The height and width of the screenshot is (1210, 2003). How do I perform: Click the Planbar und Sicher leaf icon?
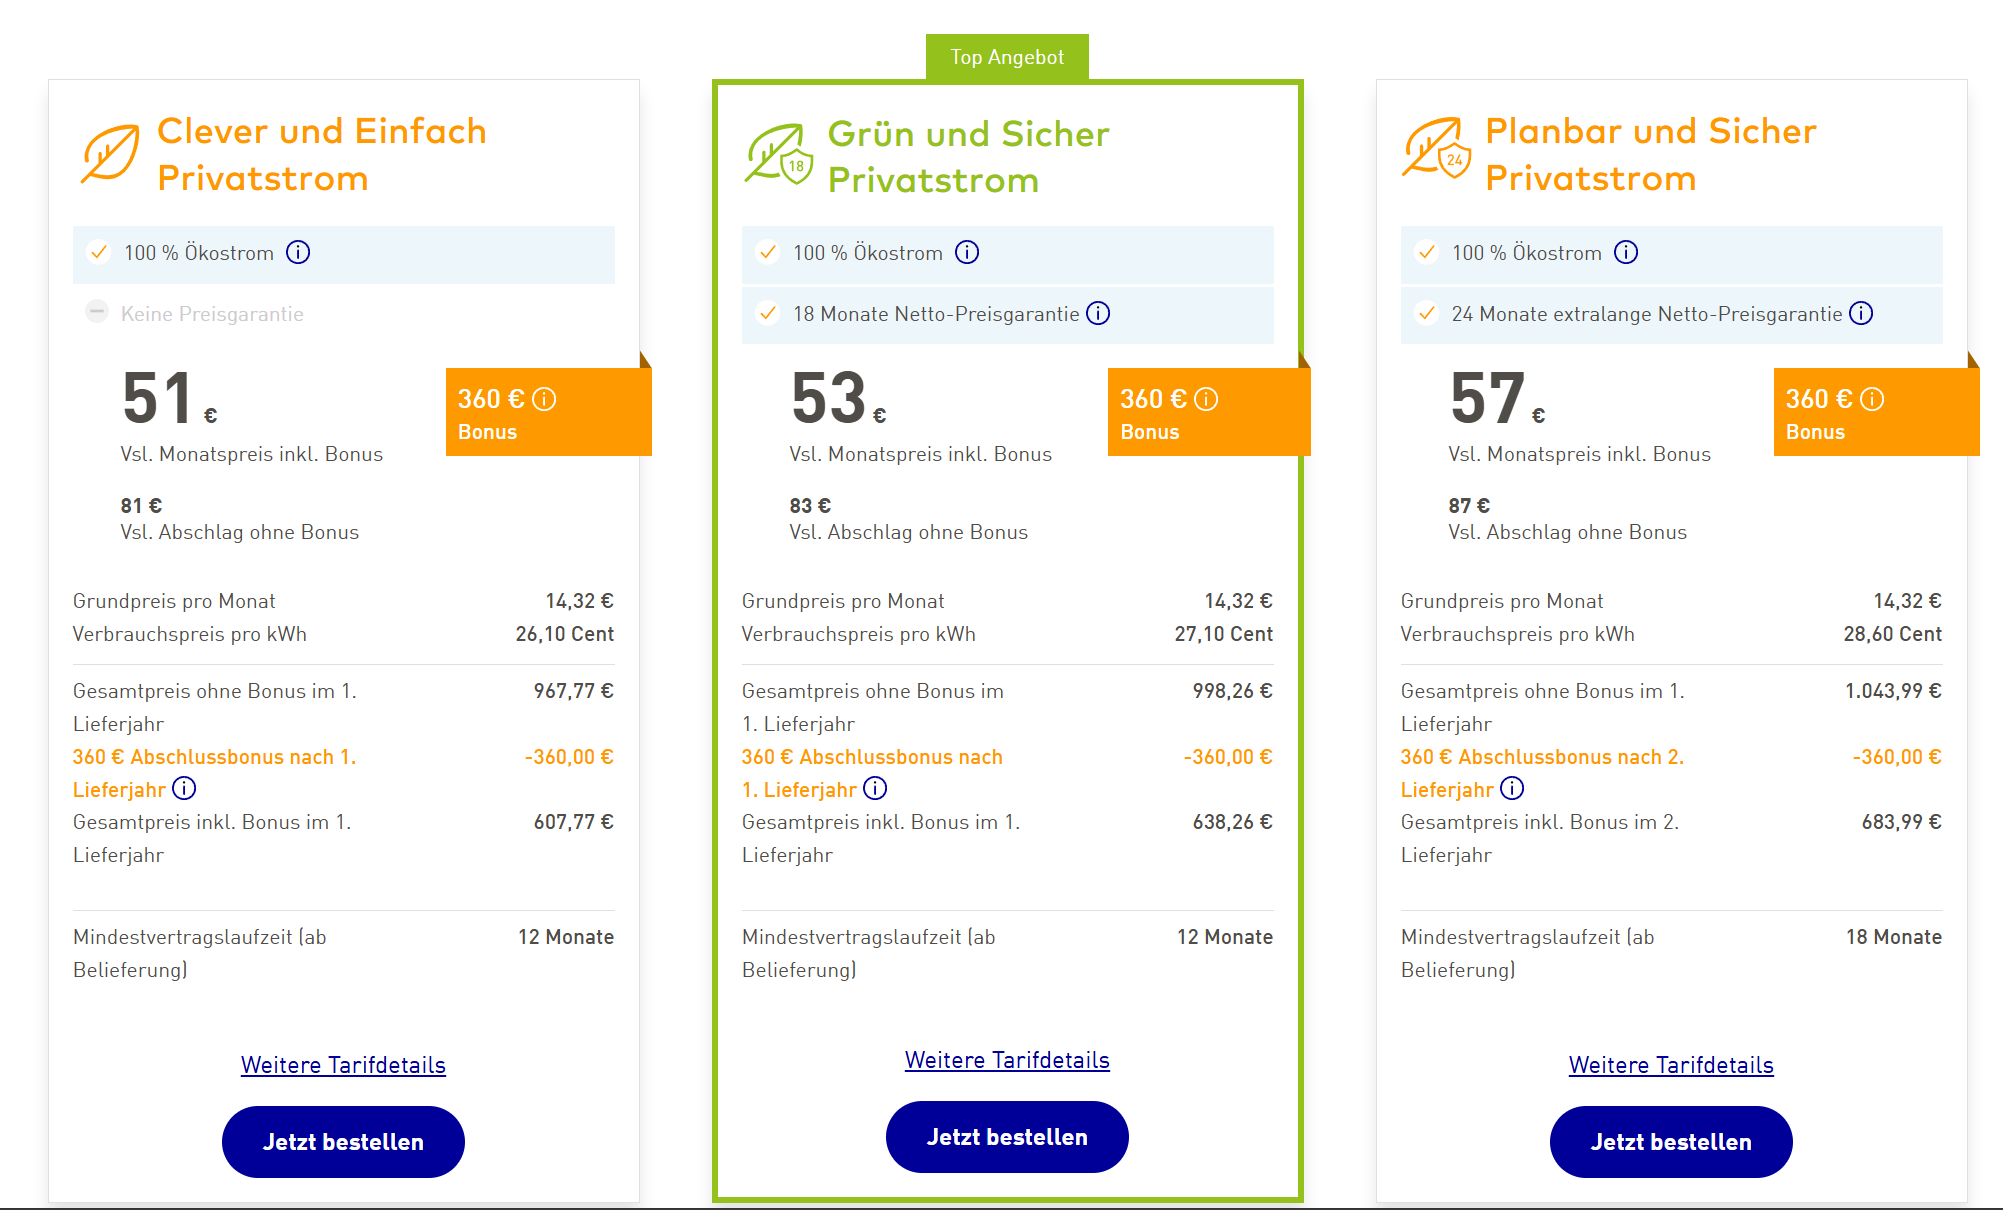click(1436, 149)
